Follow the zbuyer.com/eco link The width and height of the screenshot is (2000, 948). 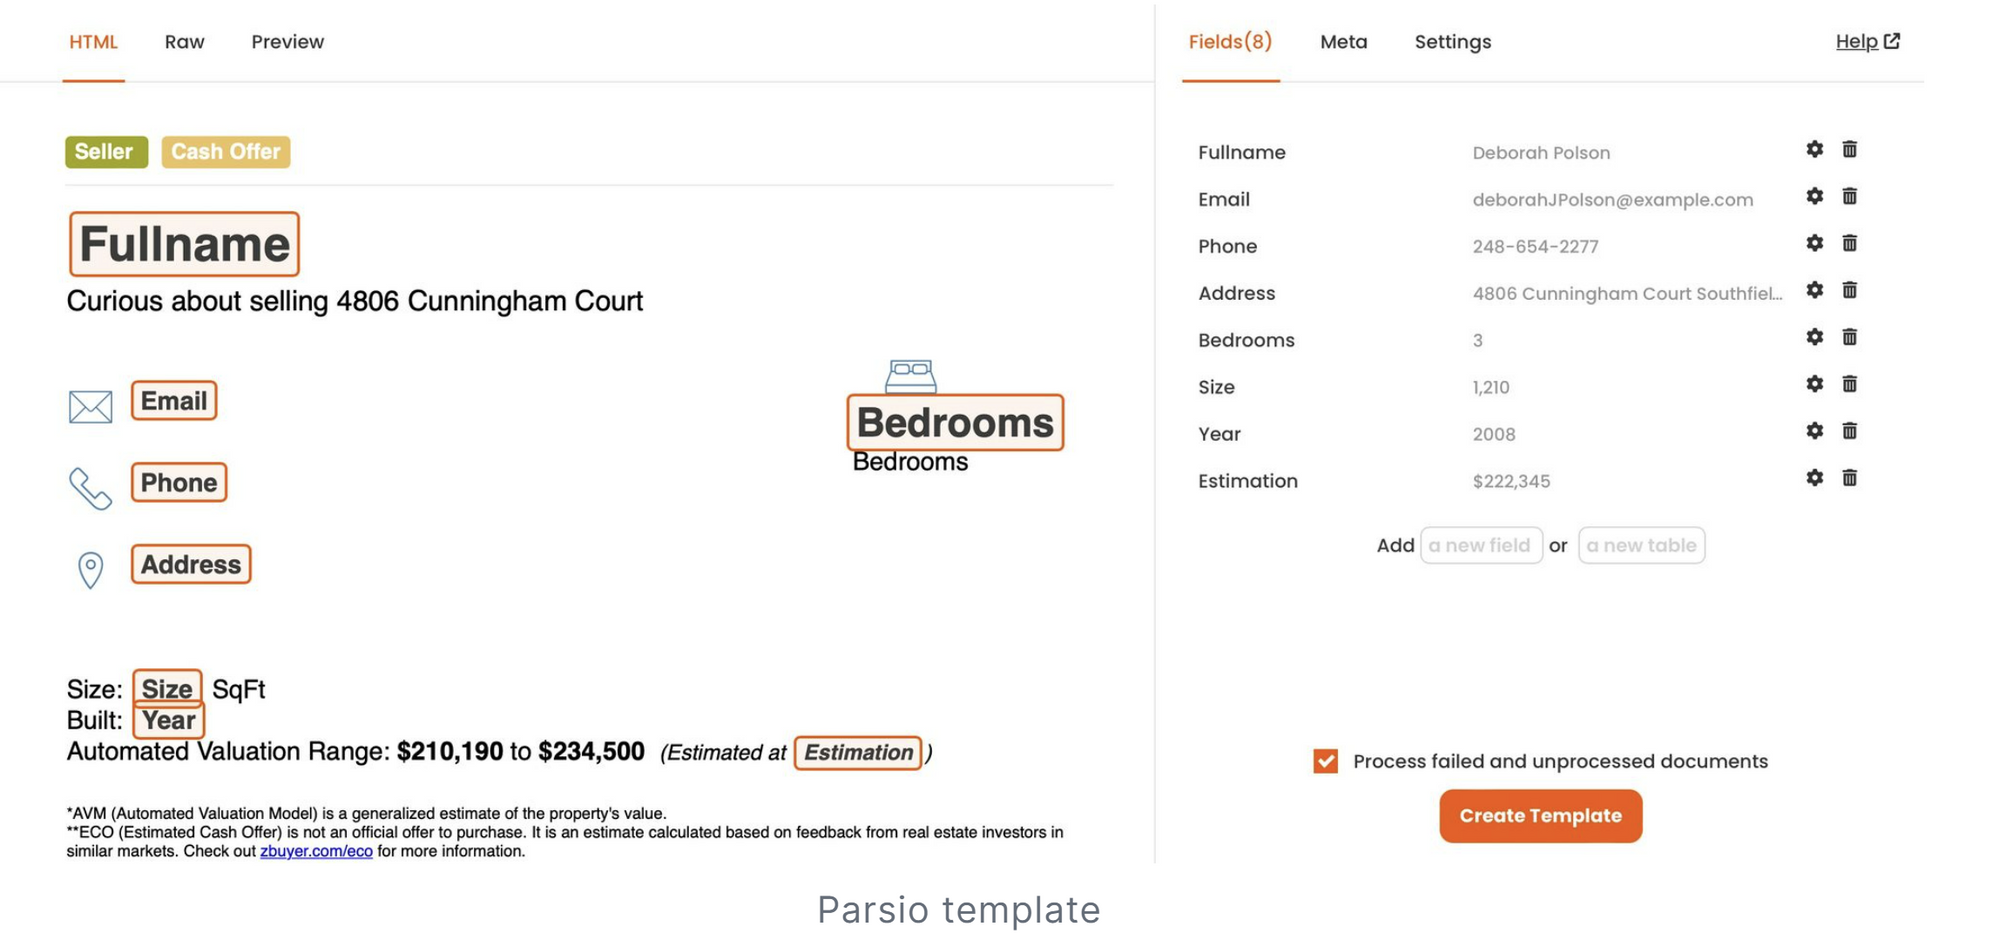[x=316, y=851]
